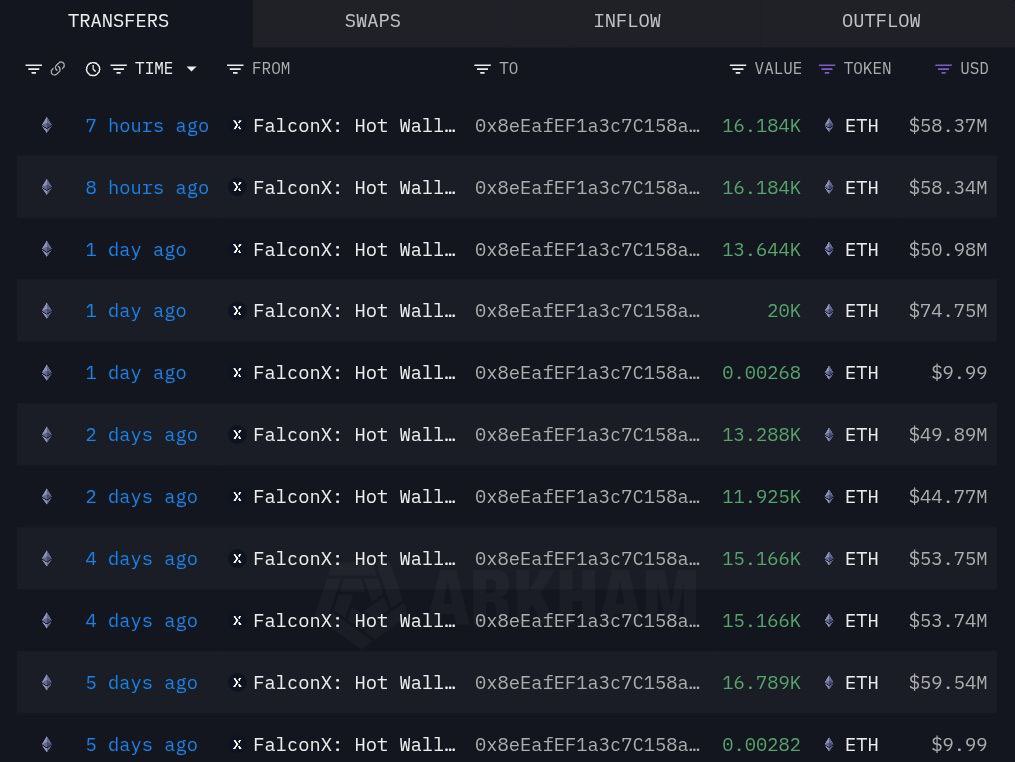Click the 16.789K value cell
Viewport: 1015px width, 762px height.
pos(761,683)
